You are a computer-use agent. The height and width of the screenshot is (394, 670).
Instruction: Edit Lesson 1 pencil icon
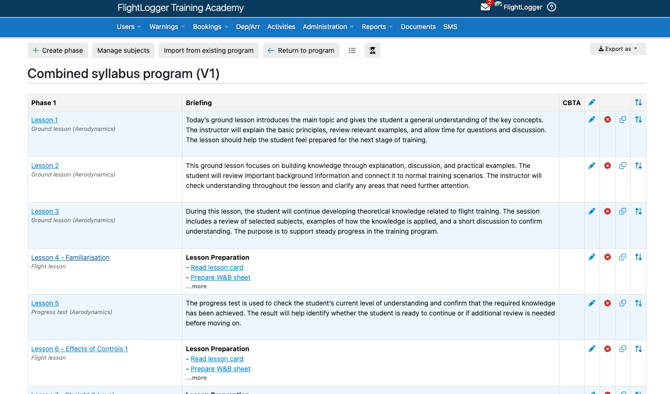[x=592, y=120]
